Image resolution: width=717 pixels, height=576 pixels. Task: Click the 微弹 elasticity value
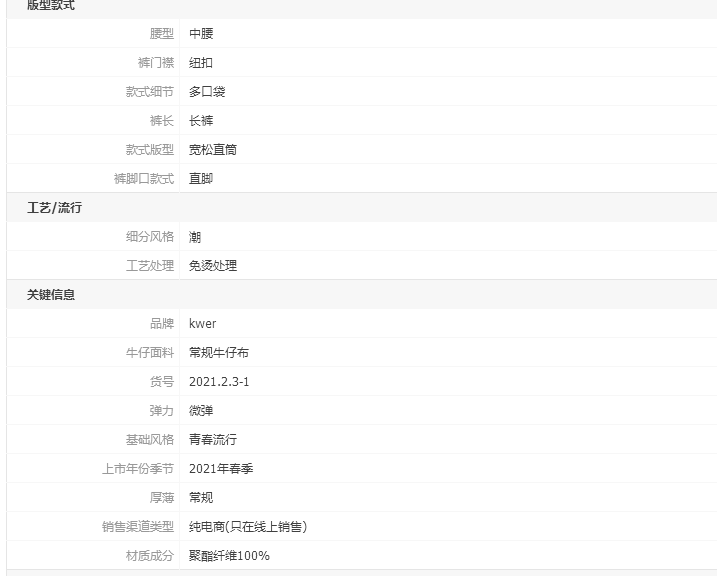(201, 411)
